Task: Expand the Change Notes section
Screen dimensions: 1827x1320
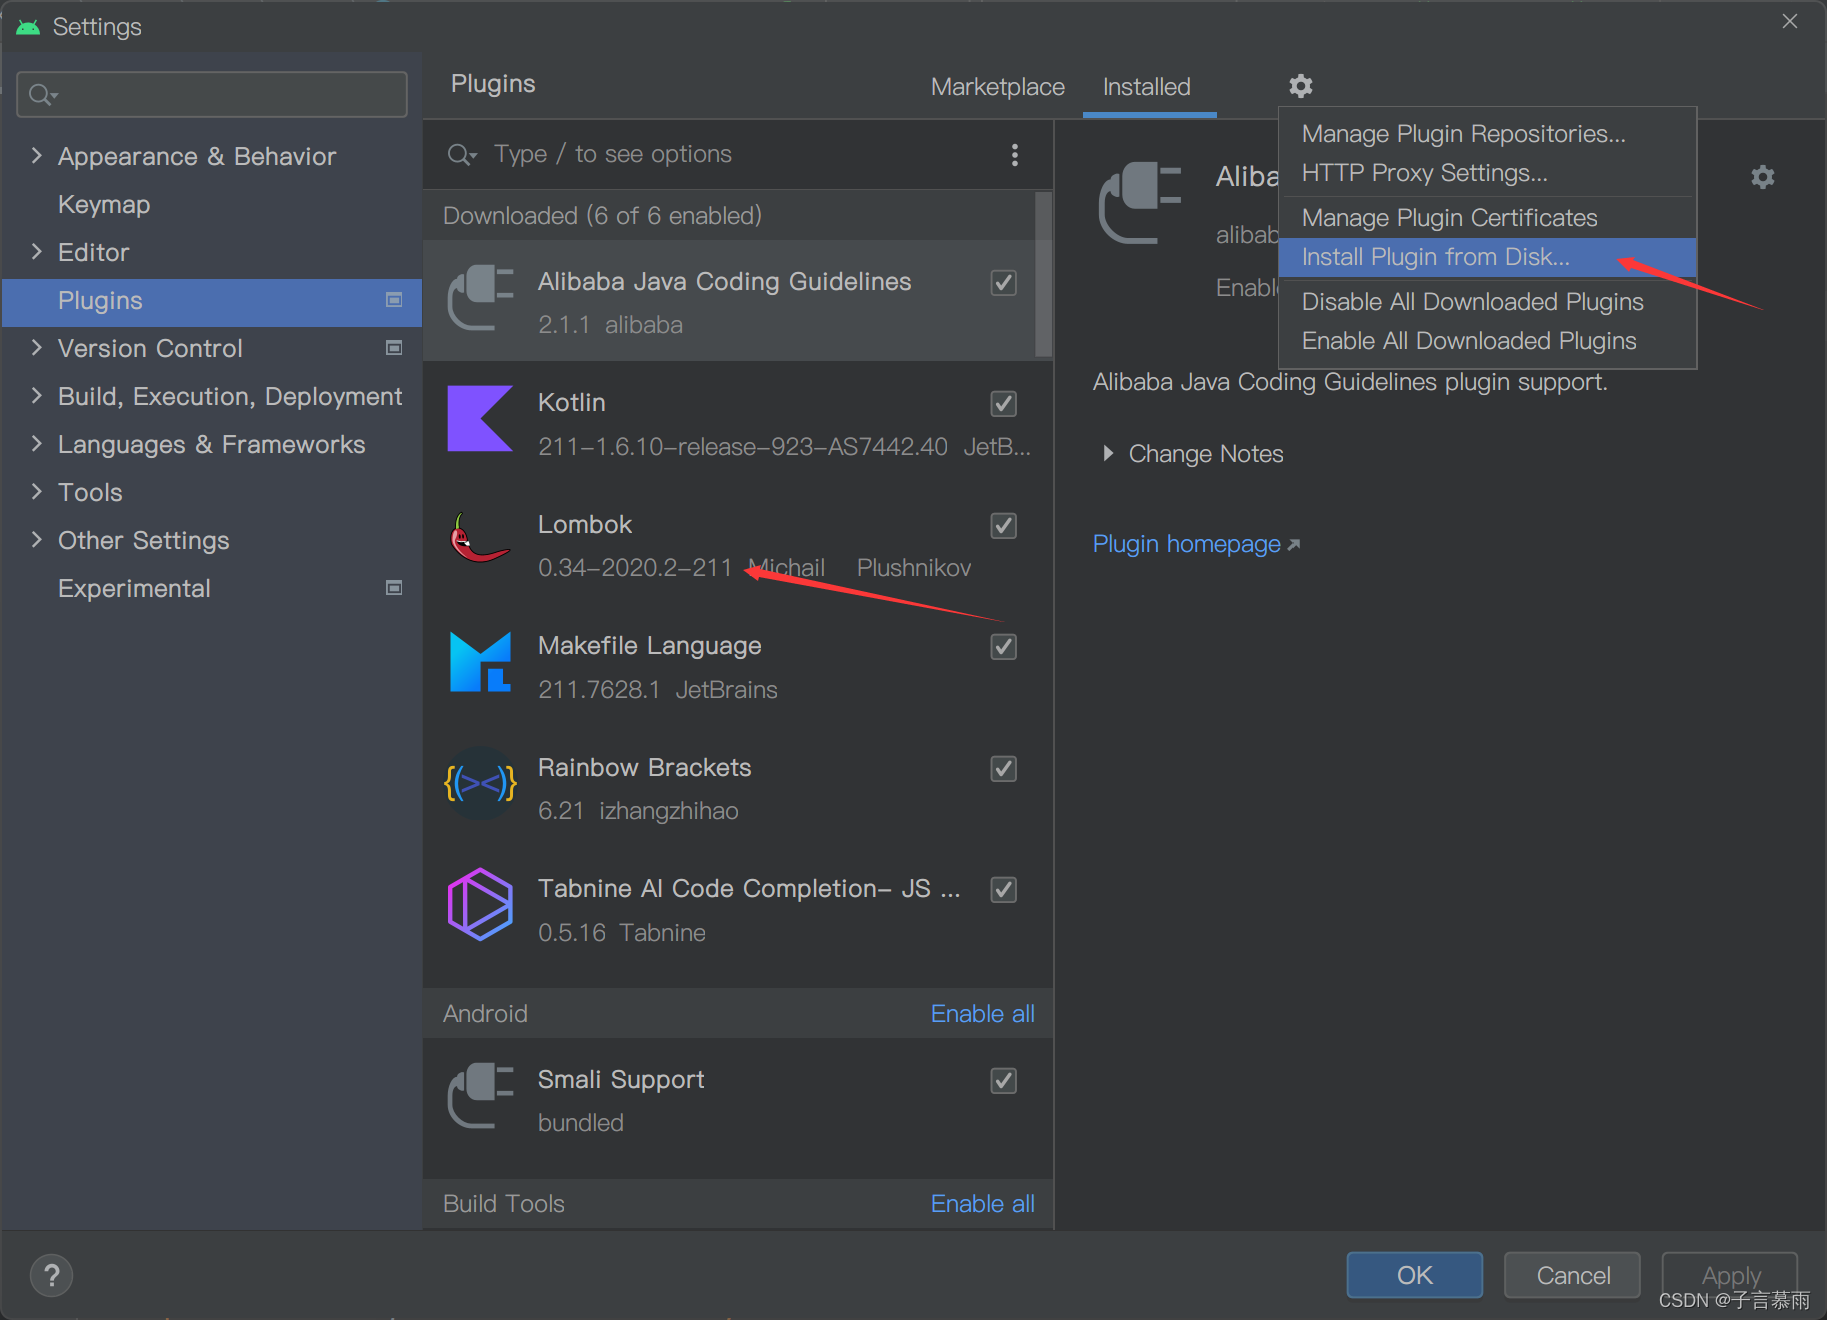Action: click(1107, 454)
